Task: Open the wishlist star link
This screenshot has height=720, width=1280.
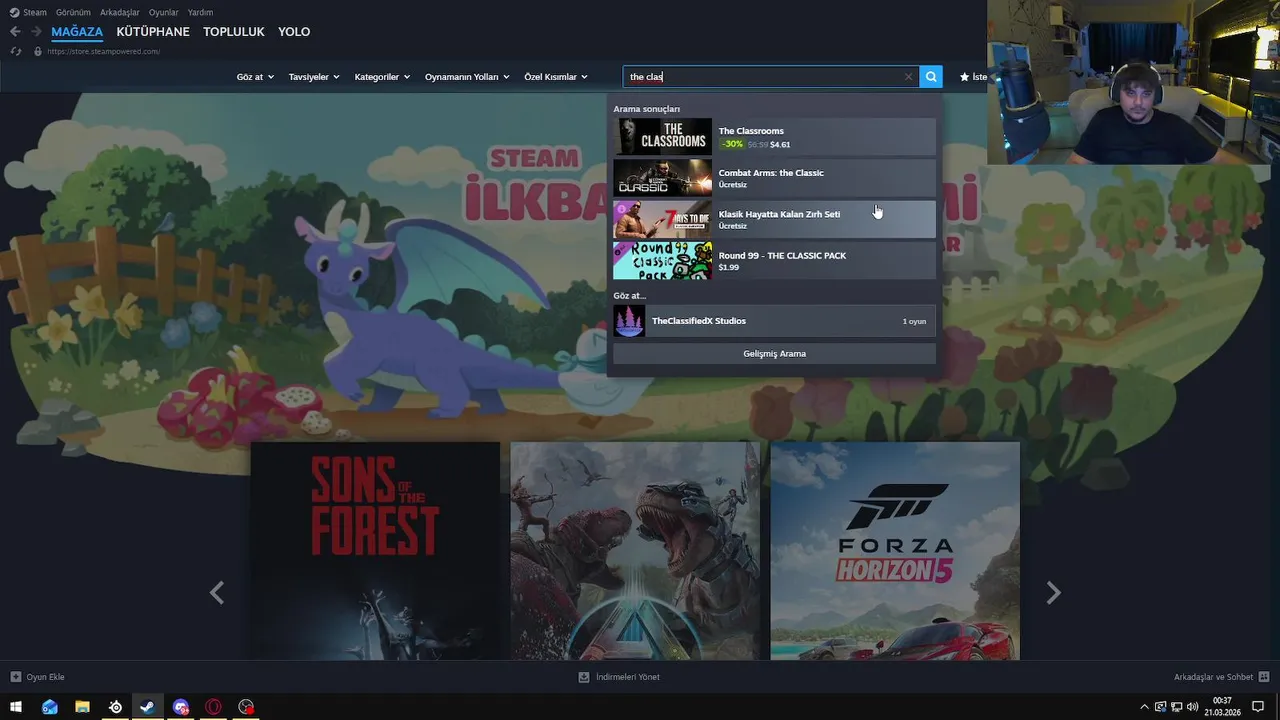Action: [972, 77]
